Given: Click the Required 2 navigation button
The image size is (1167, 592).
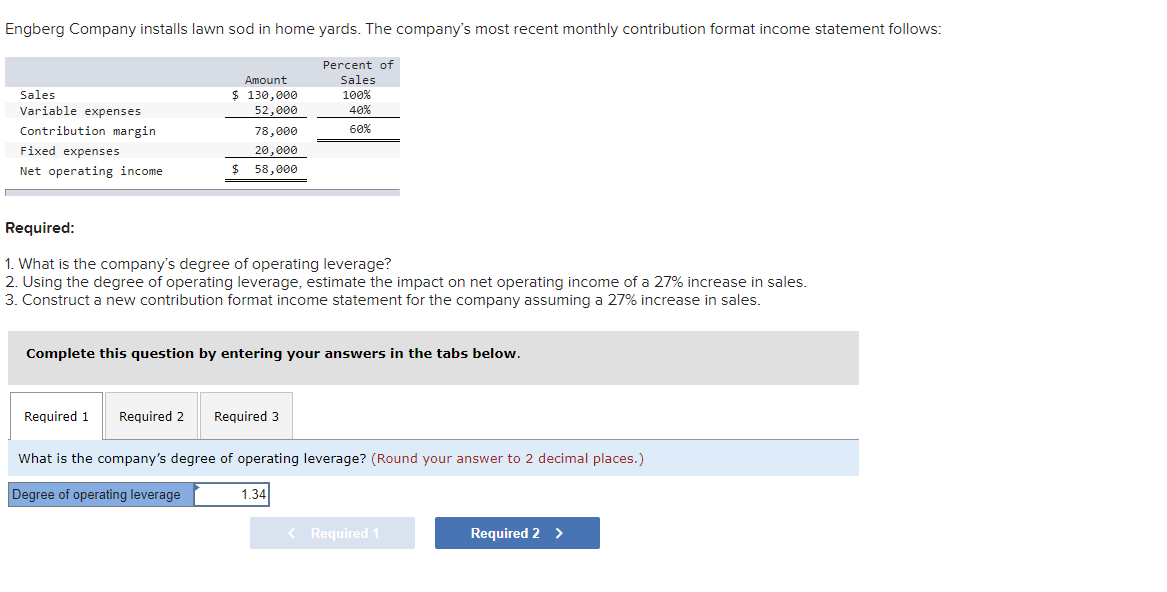Looking at the screenshot, I should point(517,532).
